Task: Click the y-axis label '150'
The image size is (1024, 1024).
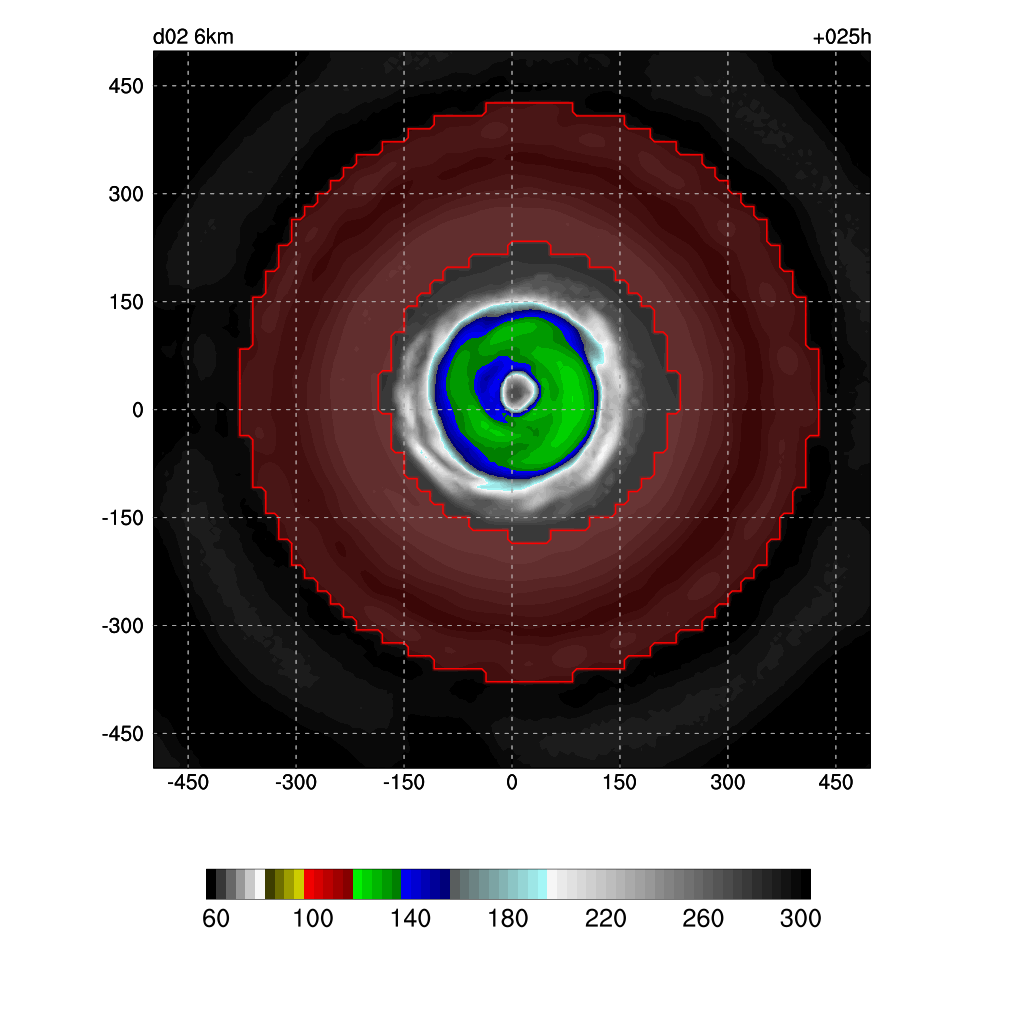Action: pos(125,302)
